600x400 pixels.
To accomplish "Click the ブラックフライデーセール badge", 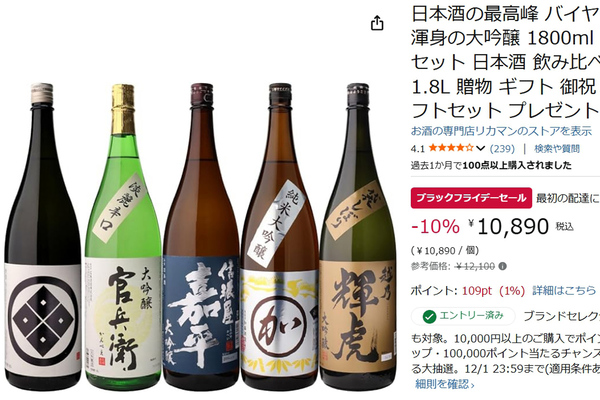I will (x=471, y=198).
